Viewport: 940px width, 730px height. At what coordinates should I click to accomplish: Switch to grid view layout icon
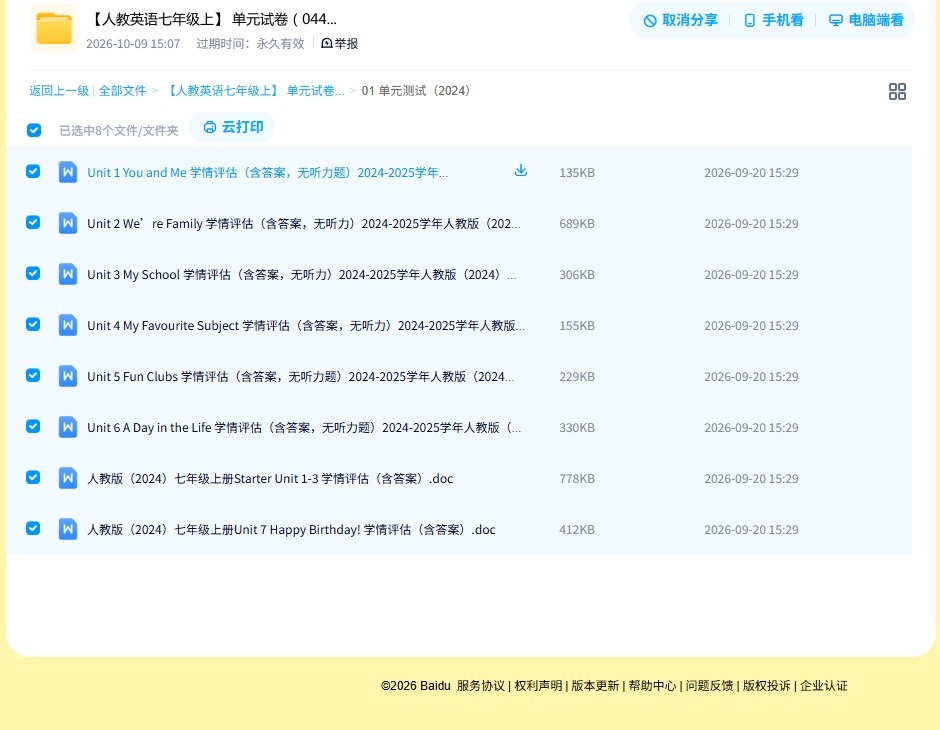(x=897, y=91)
